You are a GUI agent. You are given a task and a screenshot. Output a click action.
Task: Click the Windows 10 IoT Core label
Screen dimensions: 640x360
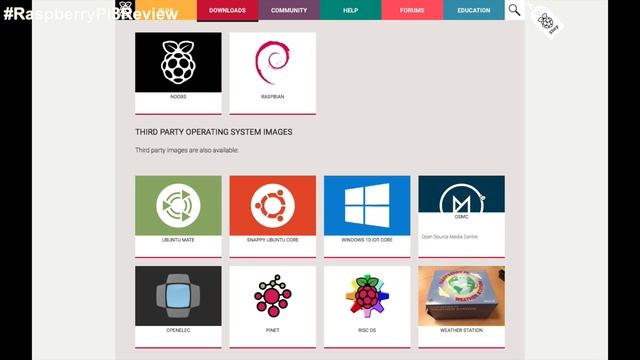click(367, 240)
